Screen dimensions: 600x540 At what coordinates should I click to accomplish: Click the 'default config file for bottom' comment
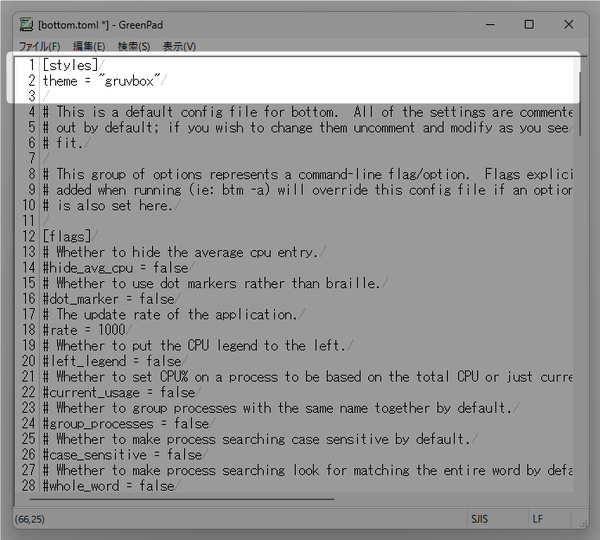307,112
